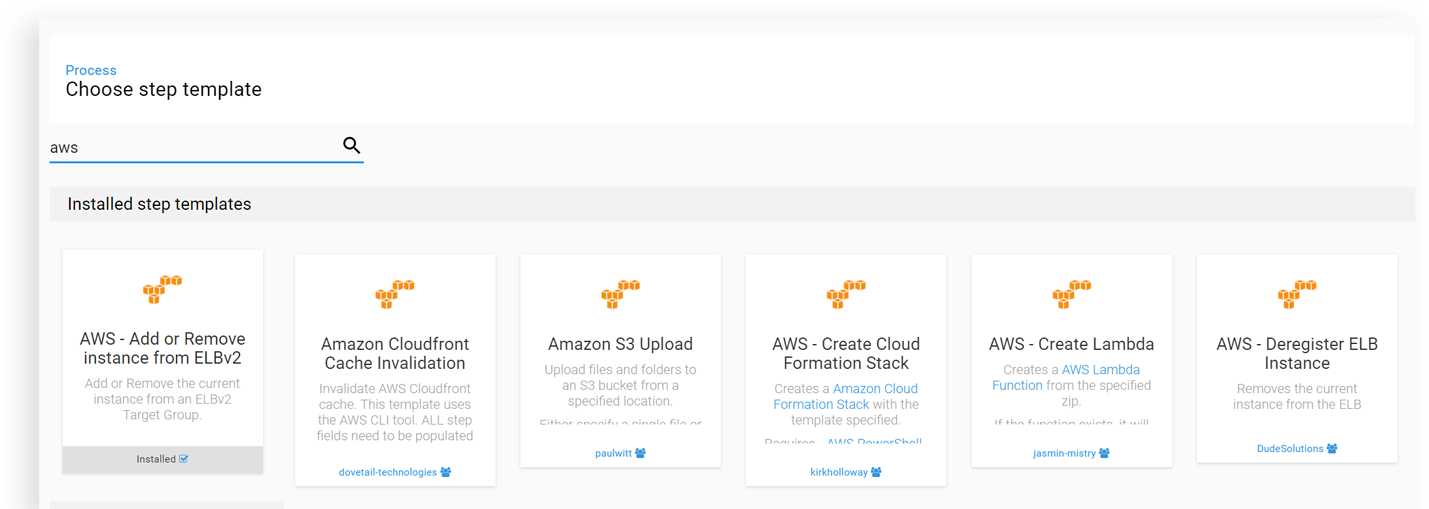Select the AWS - Add or Remove instance from ELBv2 title
1429x509 pixels.
[163, 348]
